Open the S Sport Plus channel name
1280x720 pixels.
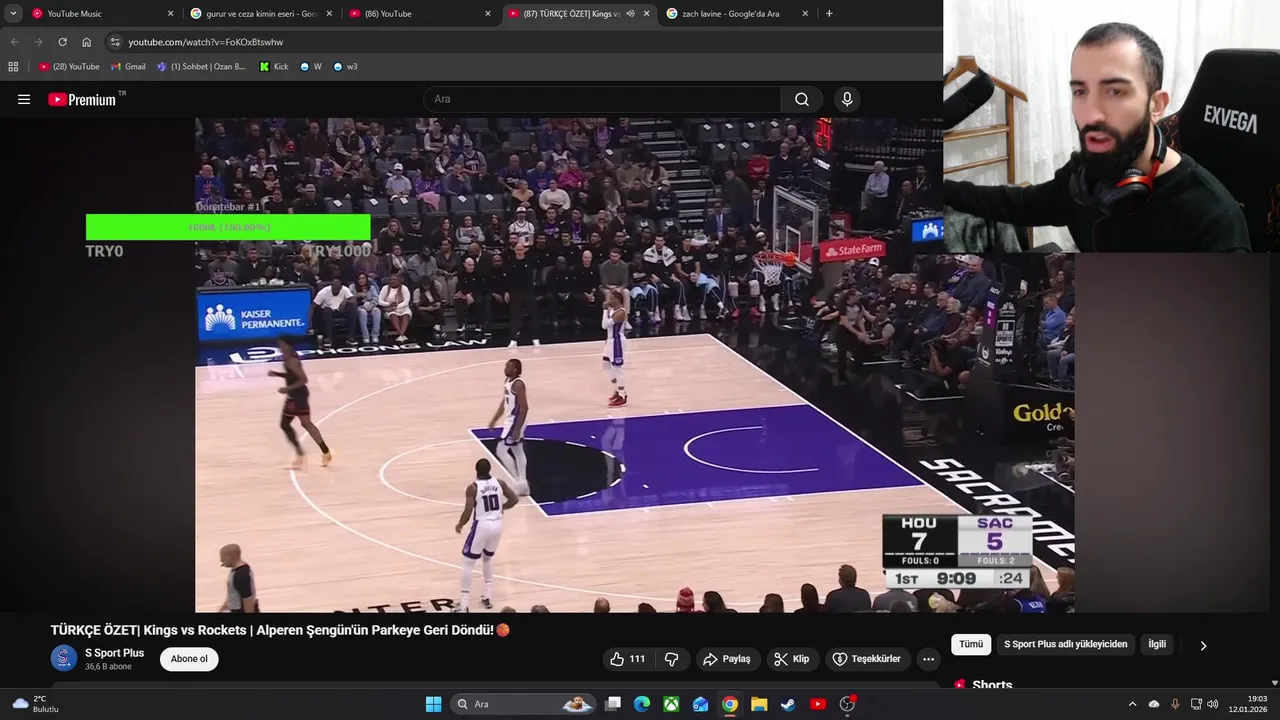pos(114,653)
